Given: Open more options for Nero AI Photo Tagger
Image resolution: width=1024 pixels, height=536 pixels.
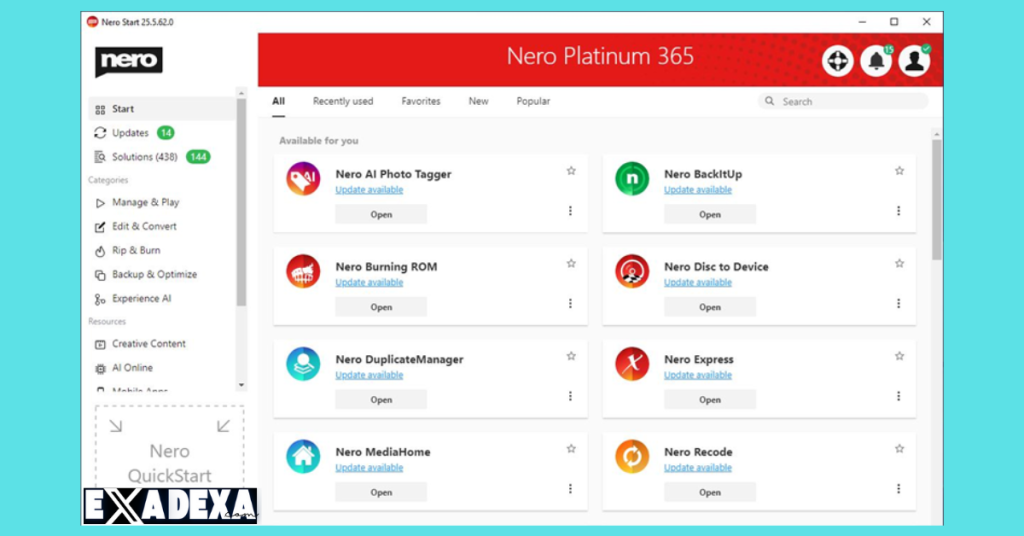Looking at the screenshot, I should point(570,211).
